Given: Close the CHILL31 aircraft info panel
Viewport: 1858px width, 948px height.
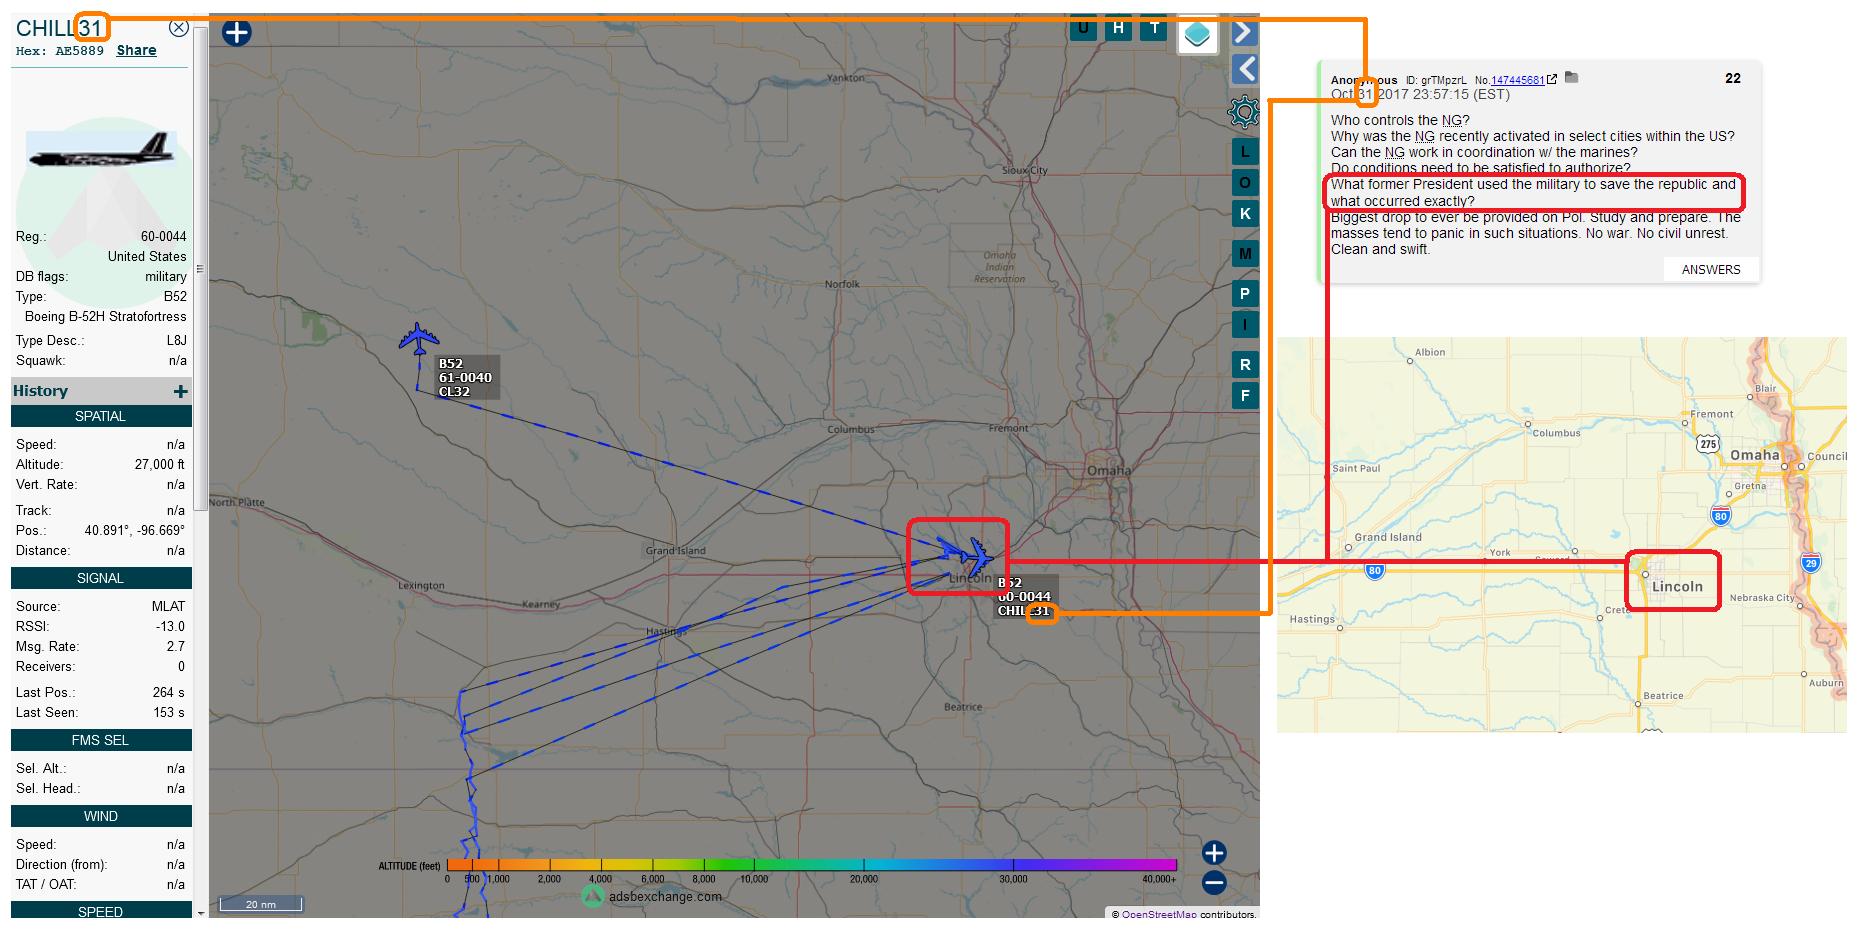Looking at the screenshot, I should (178, 28).
